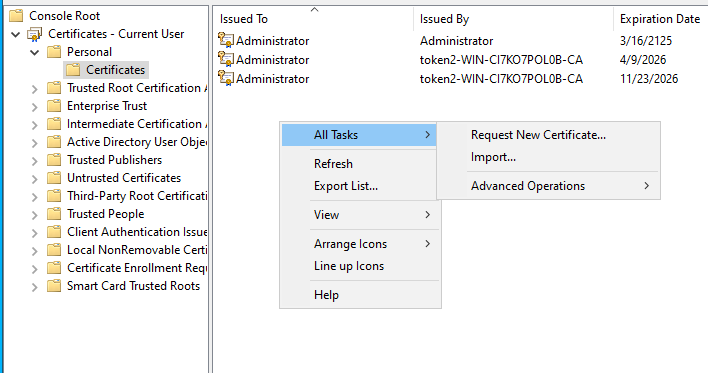Click the Console Root folder icon
Screen dimensions: 708x373
16,16
